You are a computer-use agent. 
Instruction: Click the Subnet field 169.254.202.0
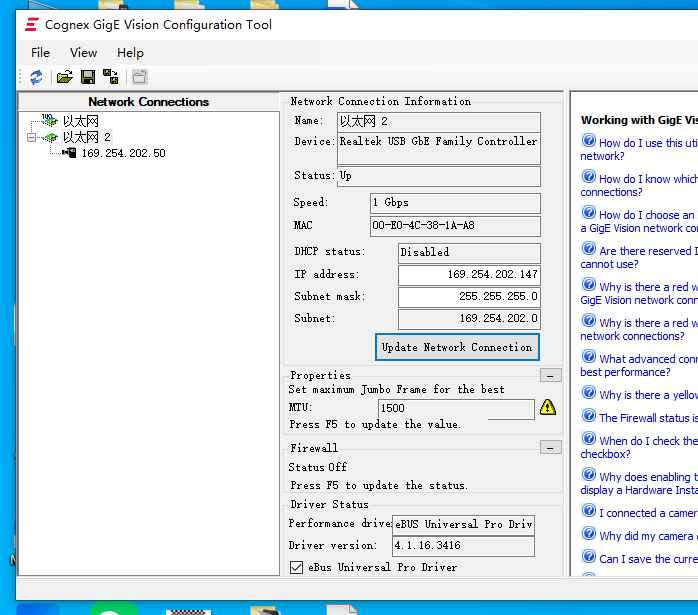click(x=469, y=319)
